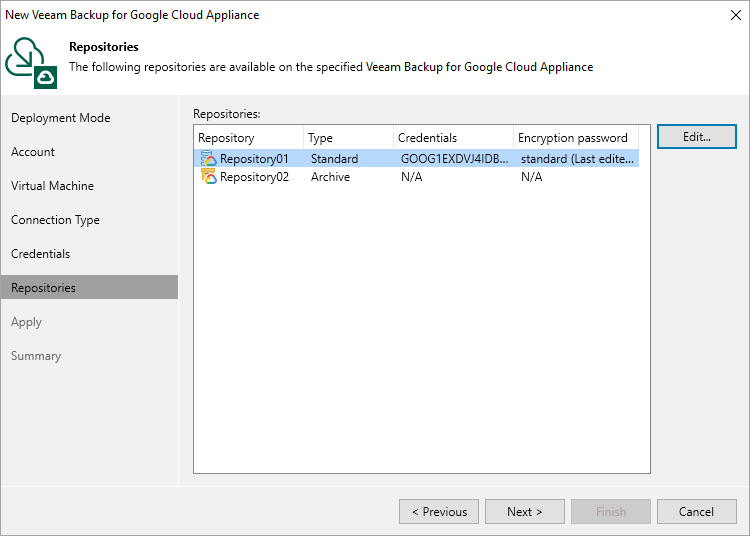This screenshot has width=750, height=536.
Task: Select the Summary step
Action: click(36, 356)
